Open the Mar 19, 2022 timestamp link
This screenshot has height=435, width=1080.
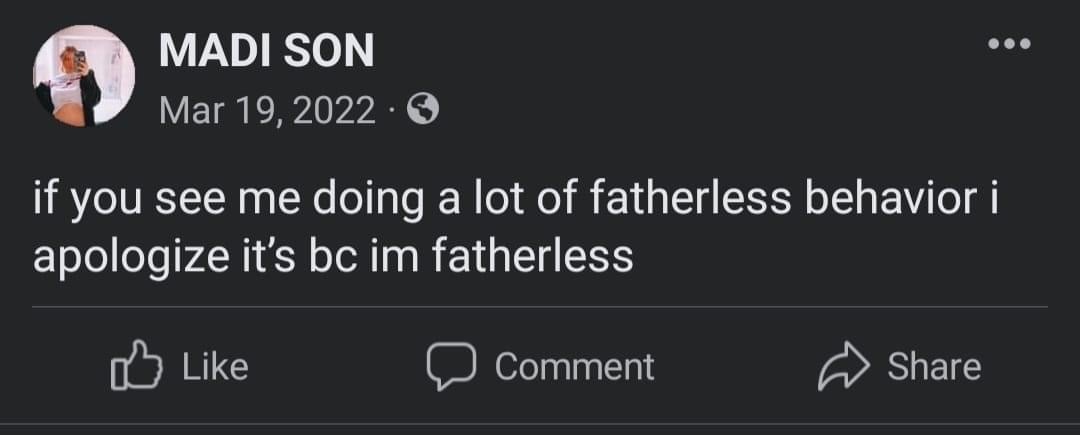[267, 110]
